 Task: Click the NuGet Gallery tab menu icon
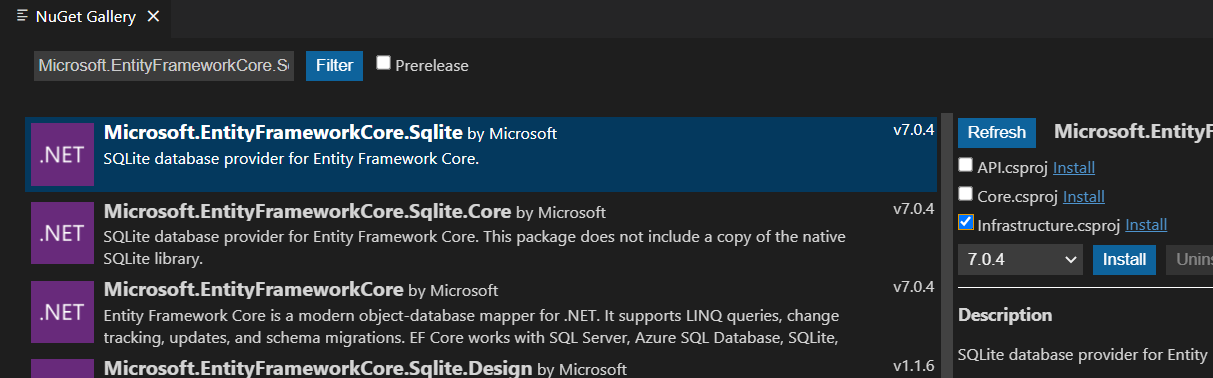pyautogui.click(x=22, y=16)
